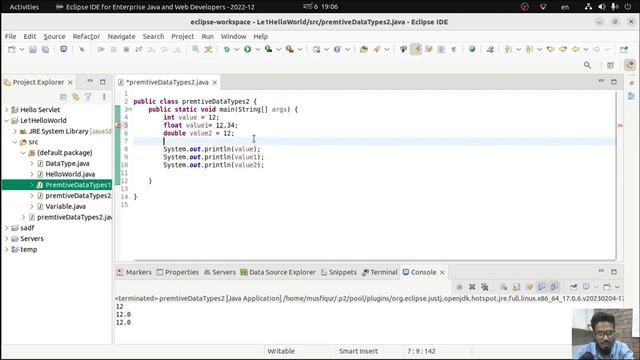Toggle Word Wrap toolbar icon
The width and height of the screenshot is (640, 360).
[x=429, y=49]
